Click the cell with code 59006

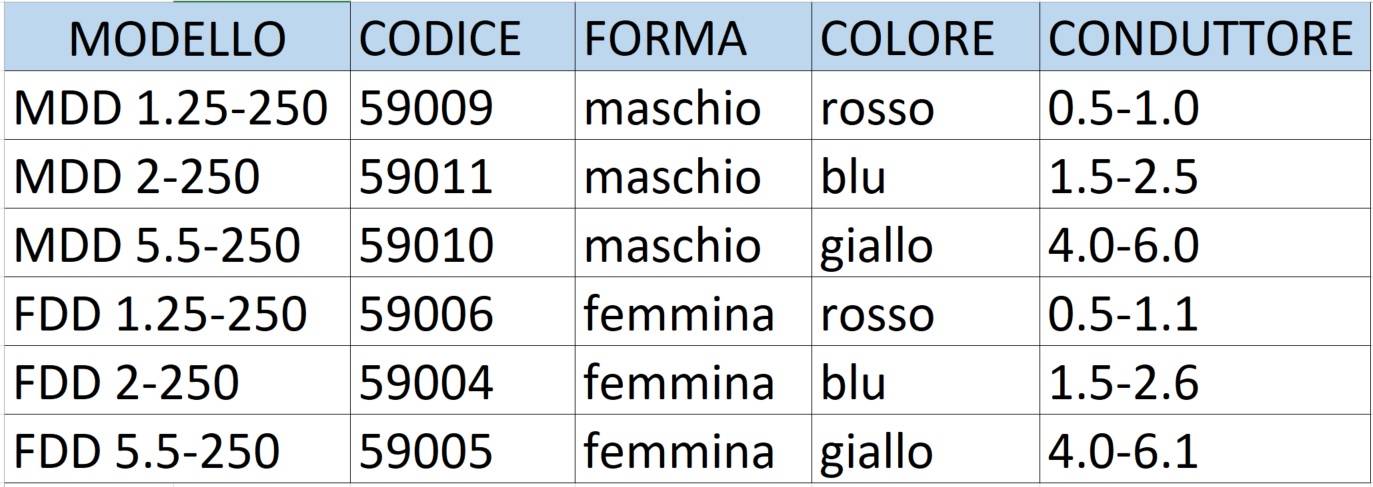463,313
